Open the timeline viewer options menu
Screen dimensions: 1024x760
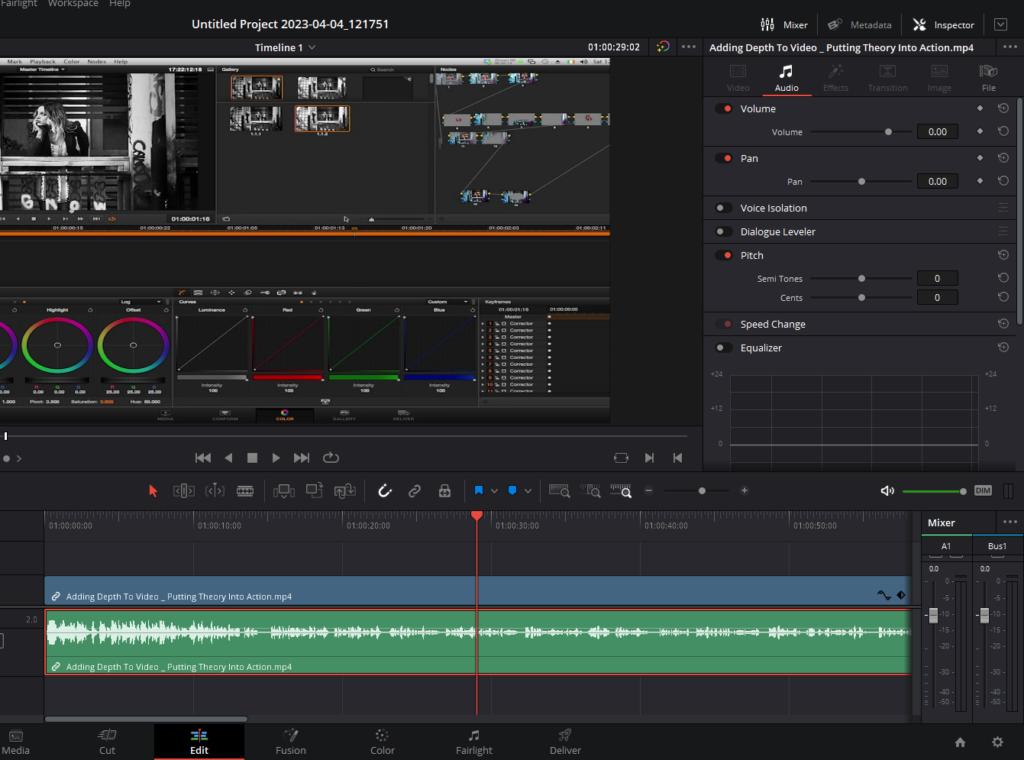tap(688, 47)
